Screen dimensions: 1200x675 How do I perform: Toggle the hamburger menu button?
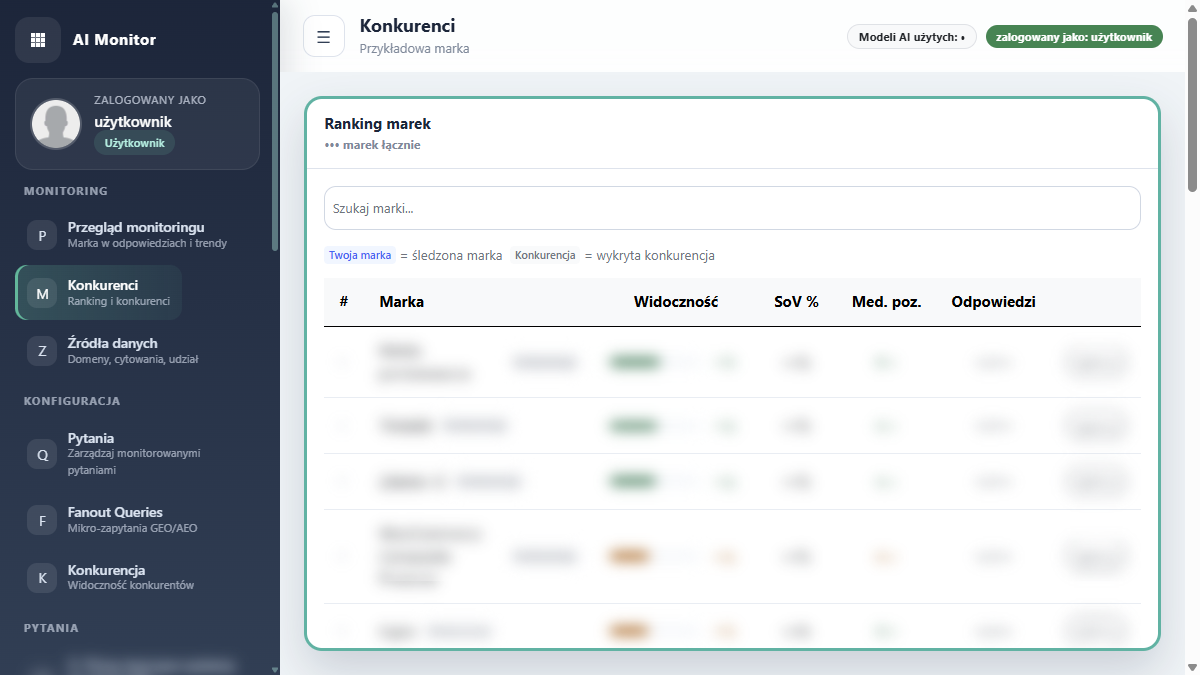coord(324,37)
